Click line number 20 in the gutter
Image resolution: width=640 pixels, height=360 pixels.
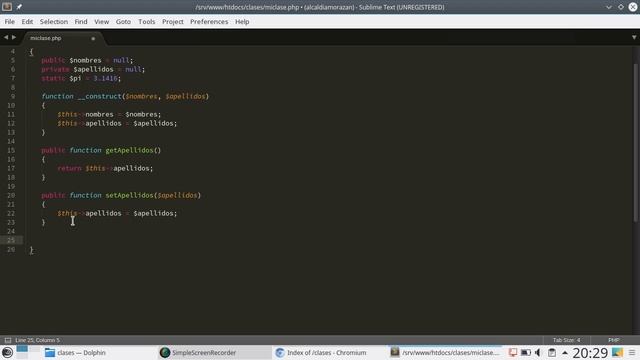click(11, 195)
